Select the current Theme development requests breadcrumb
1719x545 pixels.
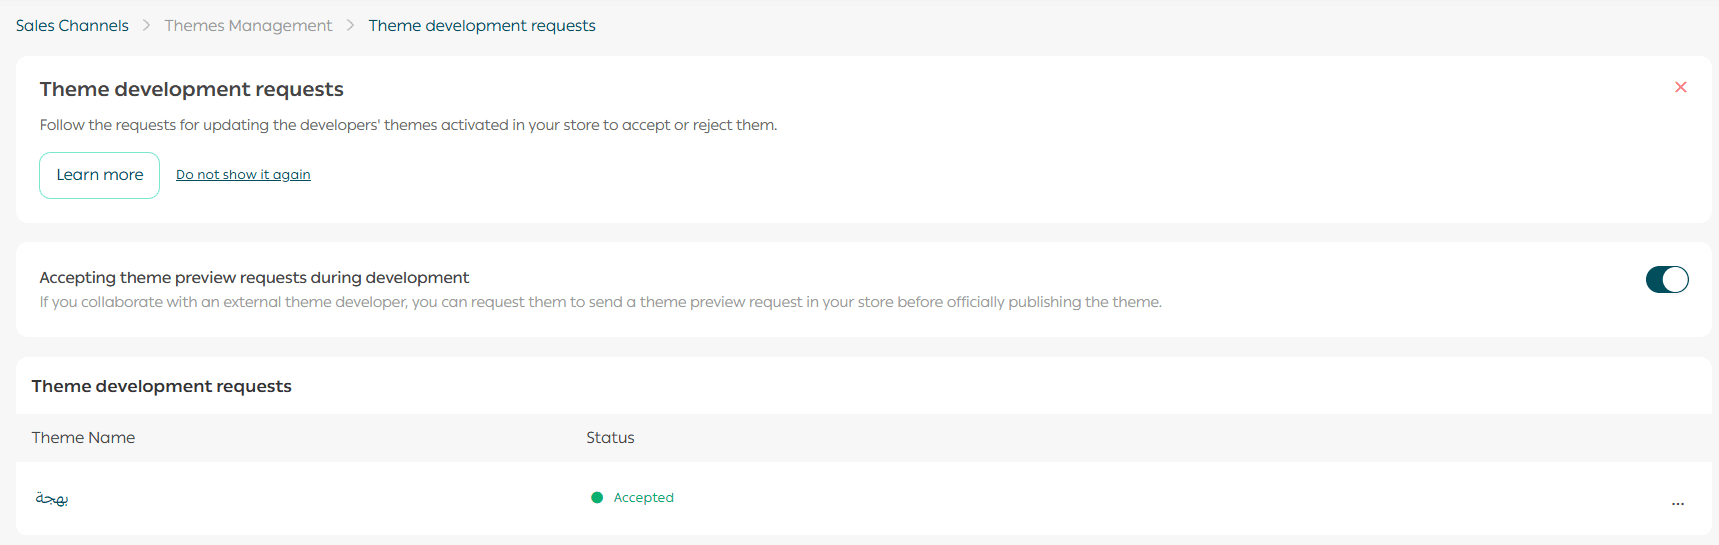tap(481, 25)
